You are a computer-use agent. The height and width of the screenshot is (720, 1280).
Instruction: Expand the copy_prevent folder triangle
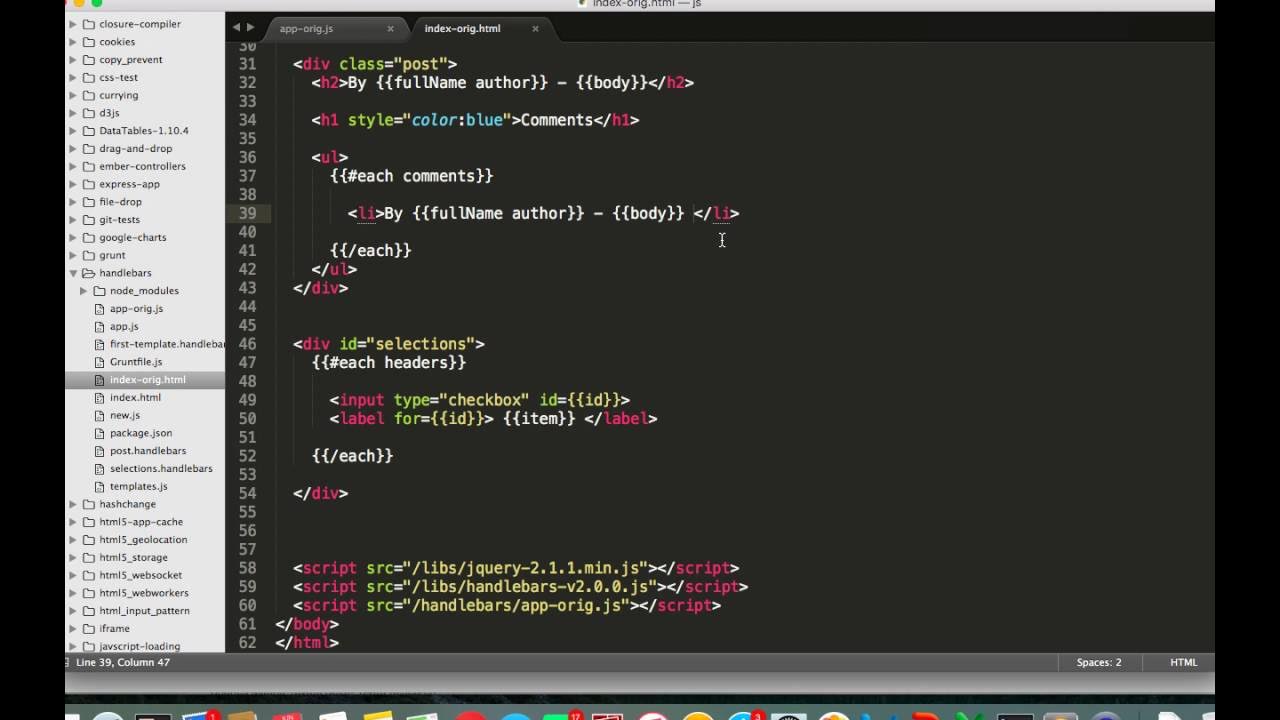click(73, 60)
